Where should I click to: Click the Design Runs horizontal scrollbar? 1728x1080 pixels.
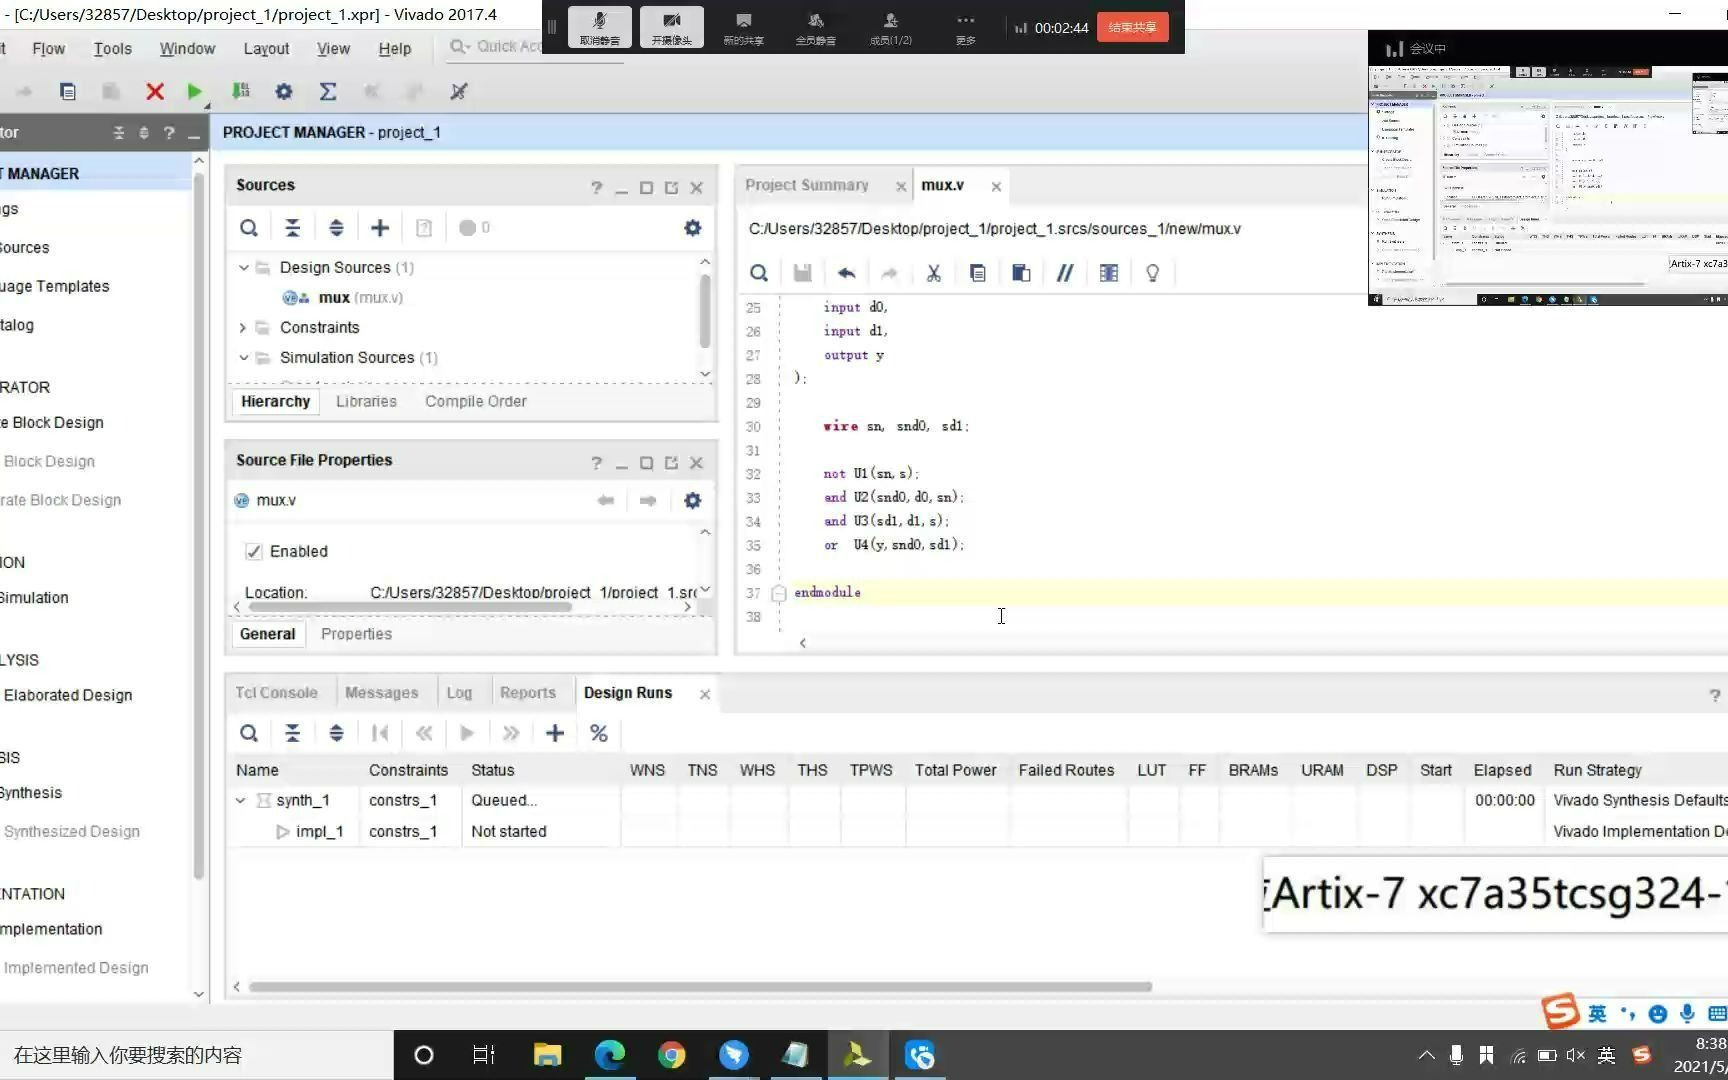(x=700, y=987)
